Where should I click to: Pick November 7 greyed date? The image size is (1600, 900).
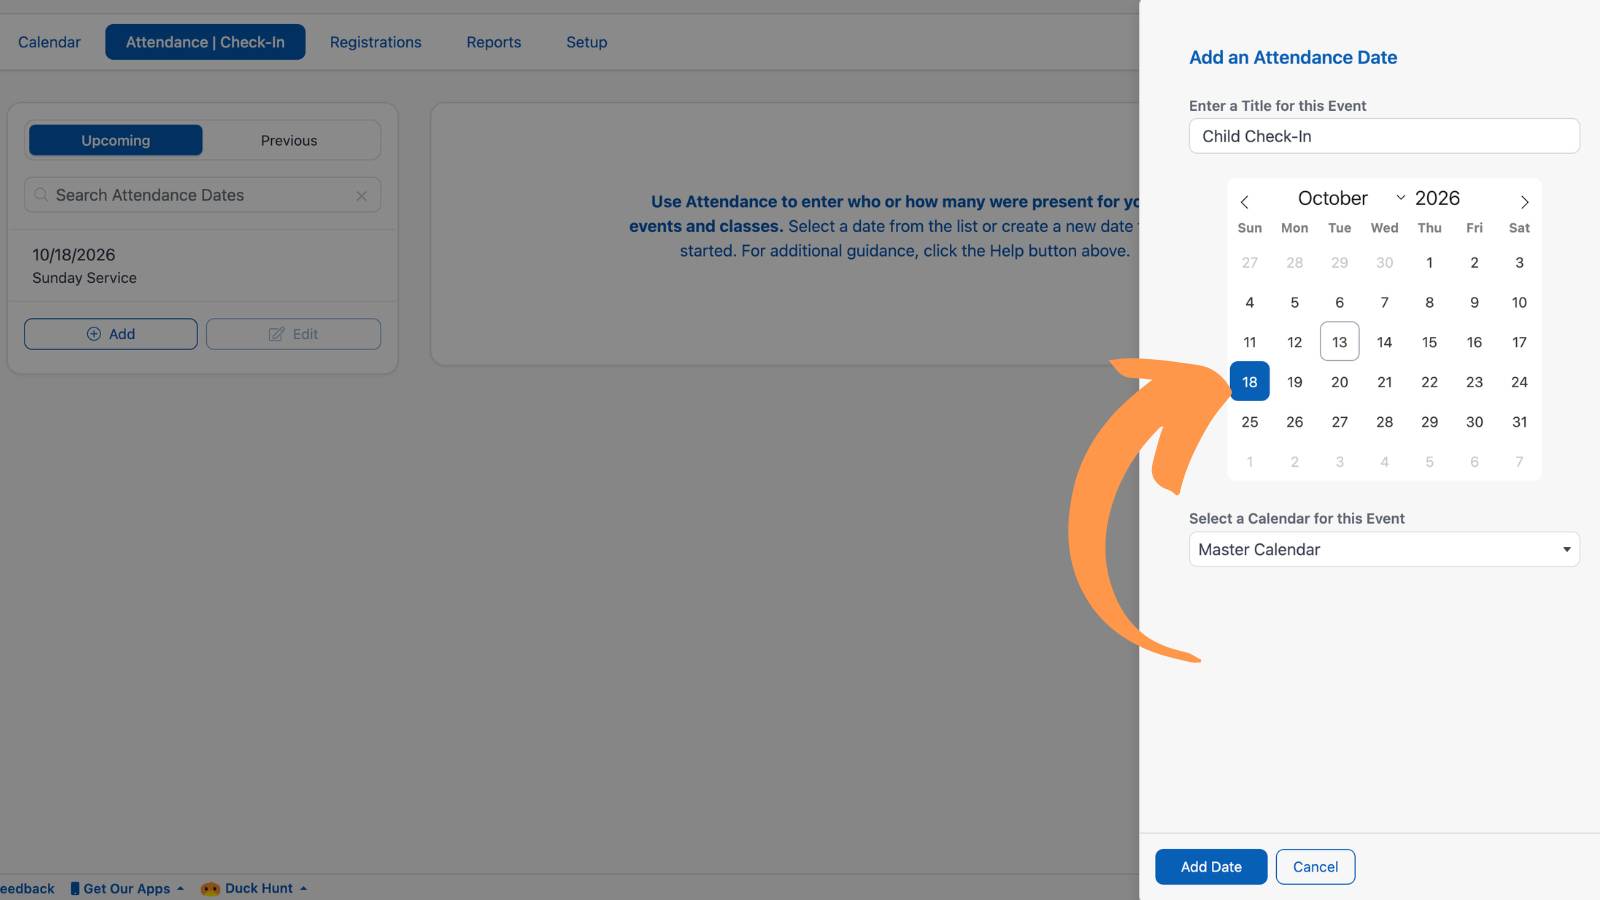coord(1520,462)
